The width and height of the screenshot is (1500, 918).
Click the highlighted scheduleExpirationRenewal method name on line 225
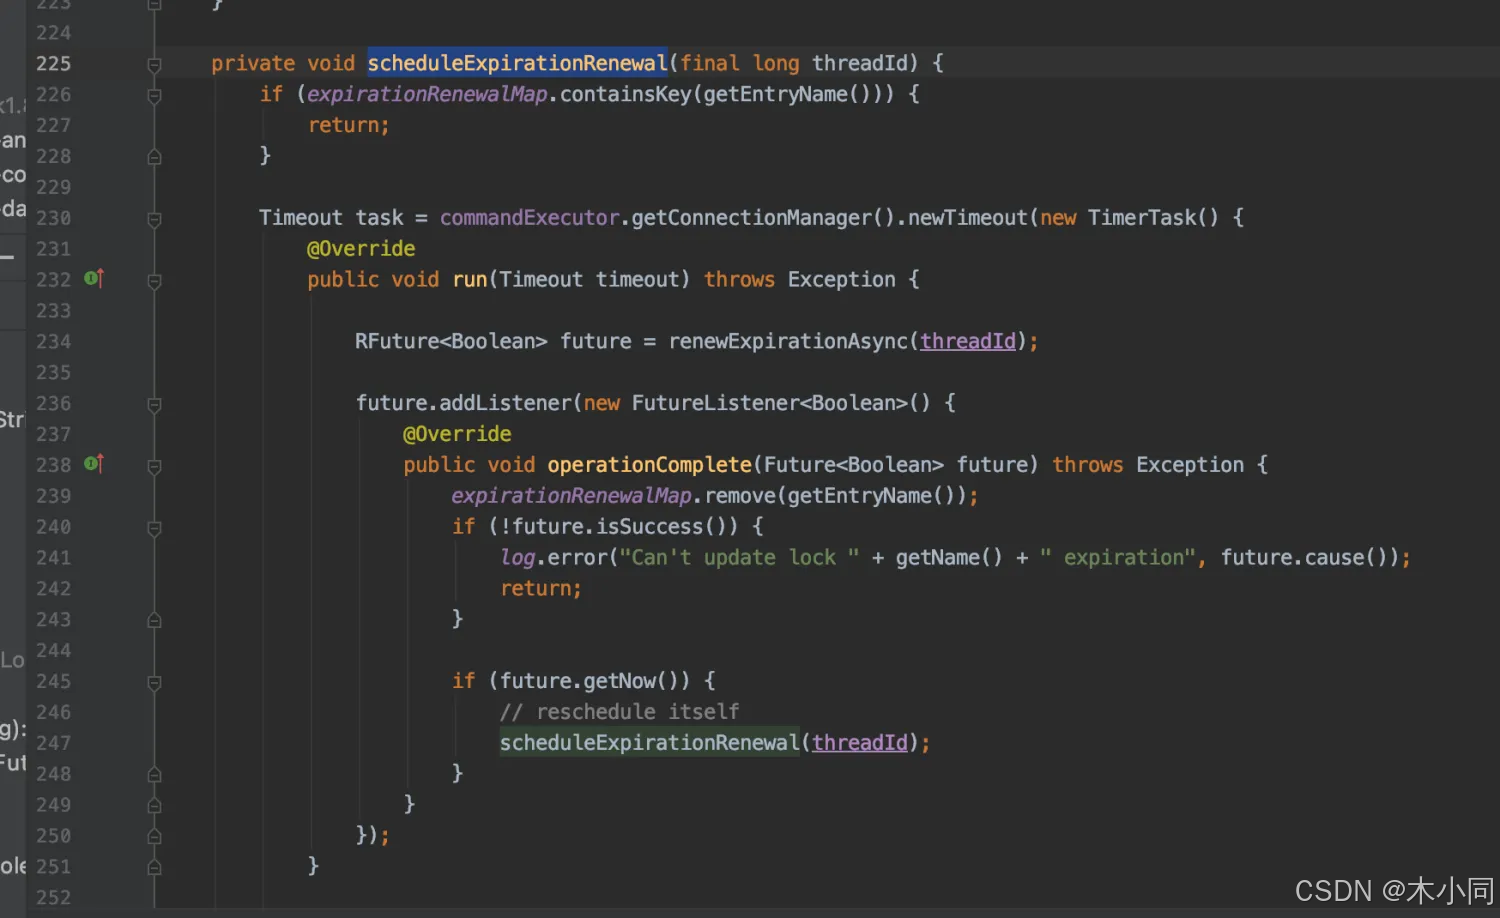tap(517, 63)
